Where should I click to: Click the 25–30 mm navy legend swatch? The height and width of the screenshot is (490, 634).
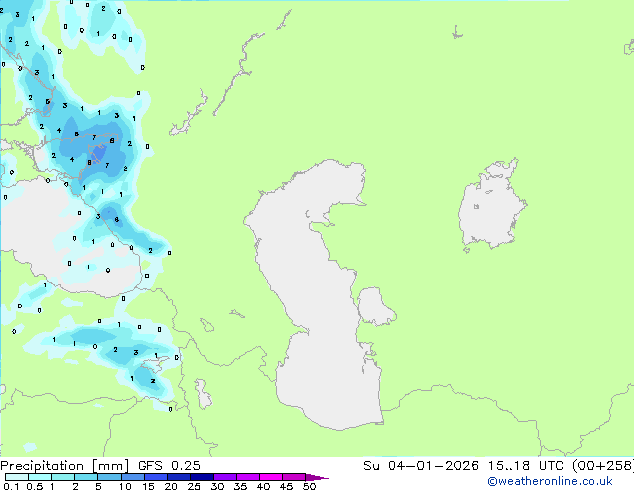click(x=202, y=477)
